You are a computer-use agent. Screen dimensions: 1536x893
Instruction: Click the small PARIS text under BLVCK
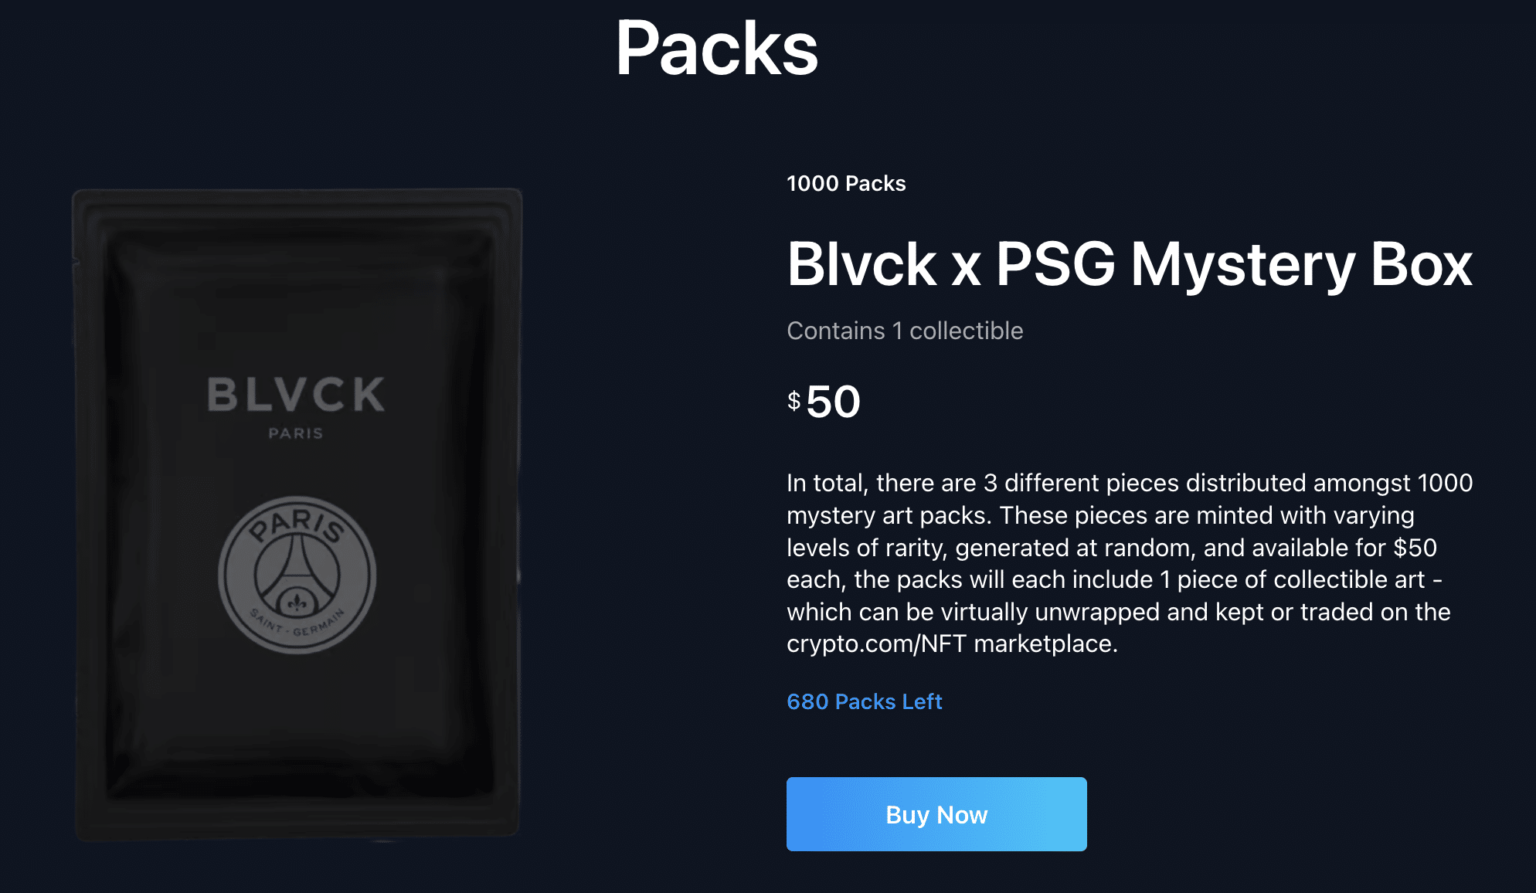tap(296, 433)
